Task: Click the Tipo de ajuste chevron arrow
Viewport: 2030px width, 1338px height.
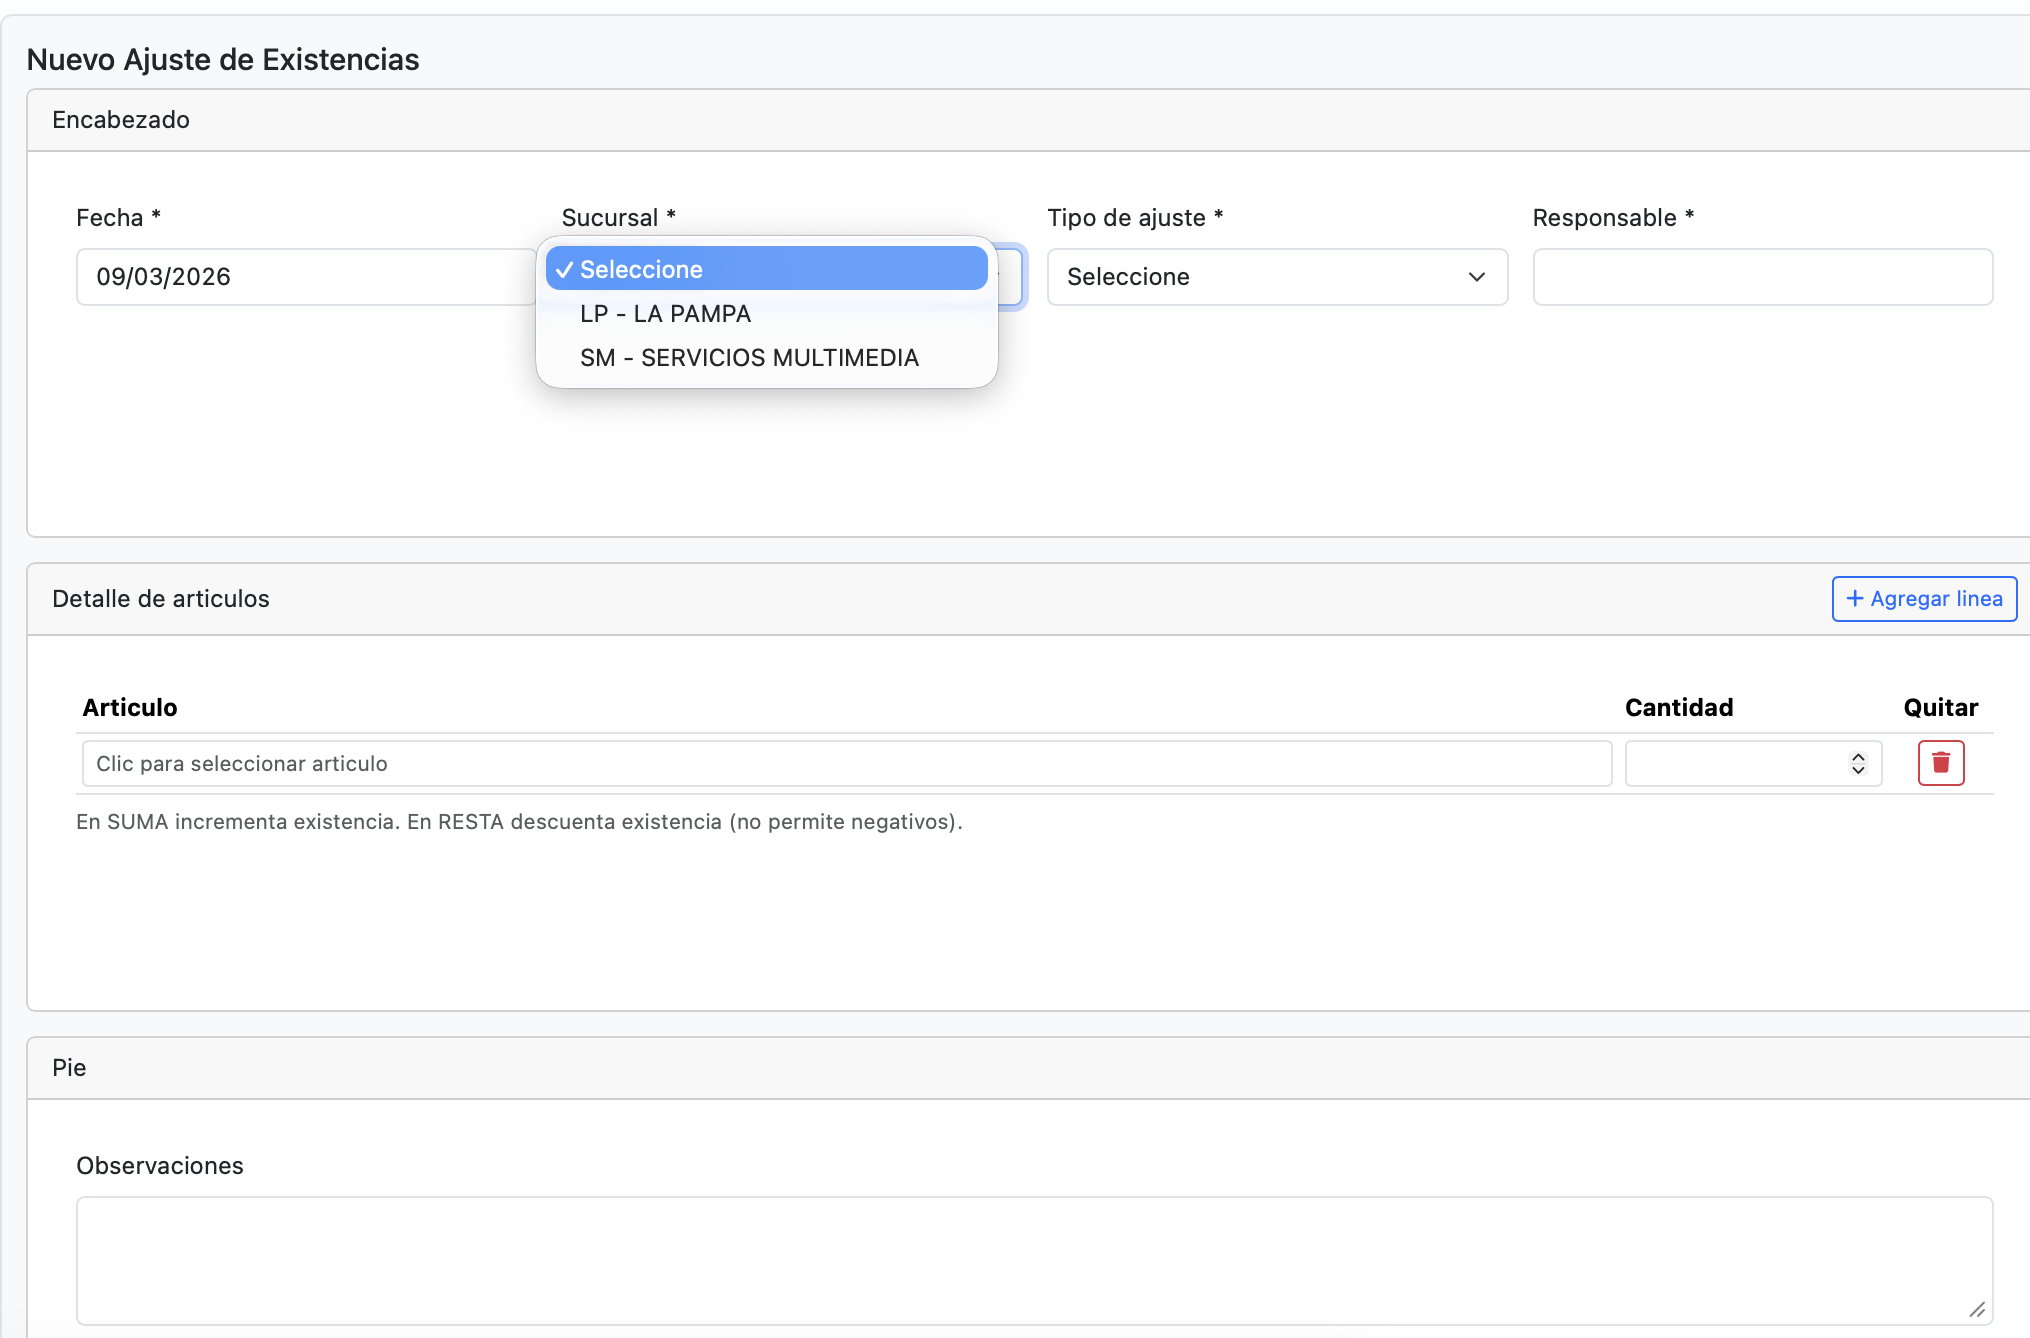Action: pyautogui.click(x=1476, y=277)
